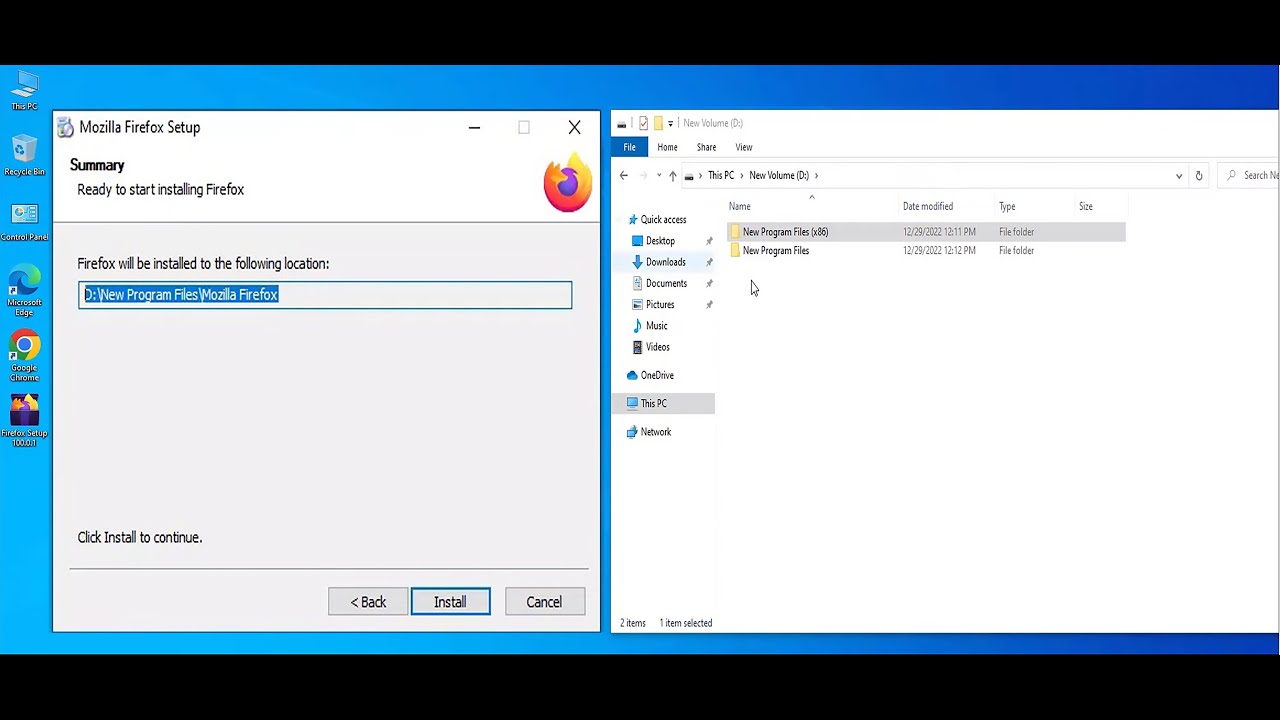Viewport: 1280px width, 720px height.
Task: Close the Mozilla Firefox Setup window
Action: click(x=574, y=127)
